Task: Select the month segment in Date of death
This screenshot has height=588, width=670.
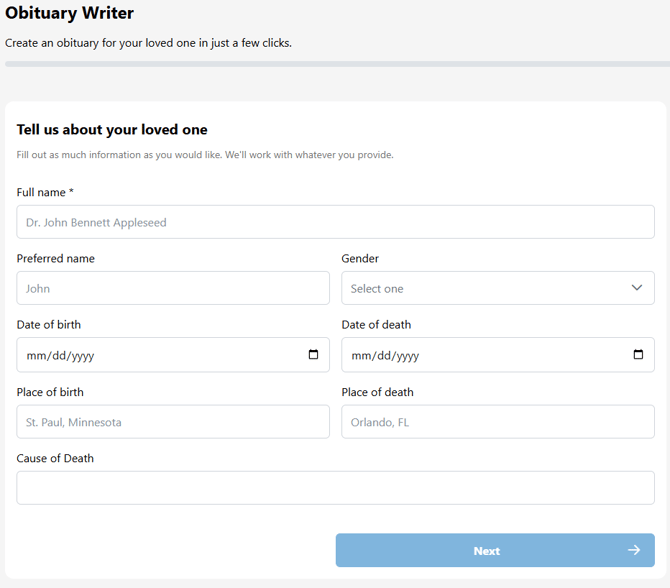Action: tap(361, 356)
